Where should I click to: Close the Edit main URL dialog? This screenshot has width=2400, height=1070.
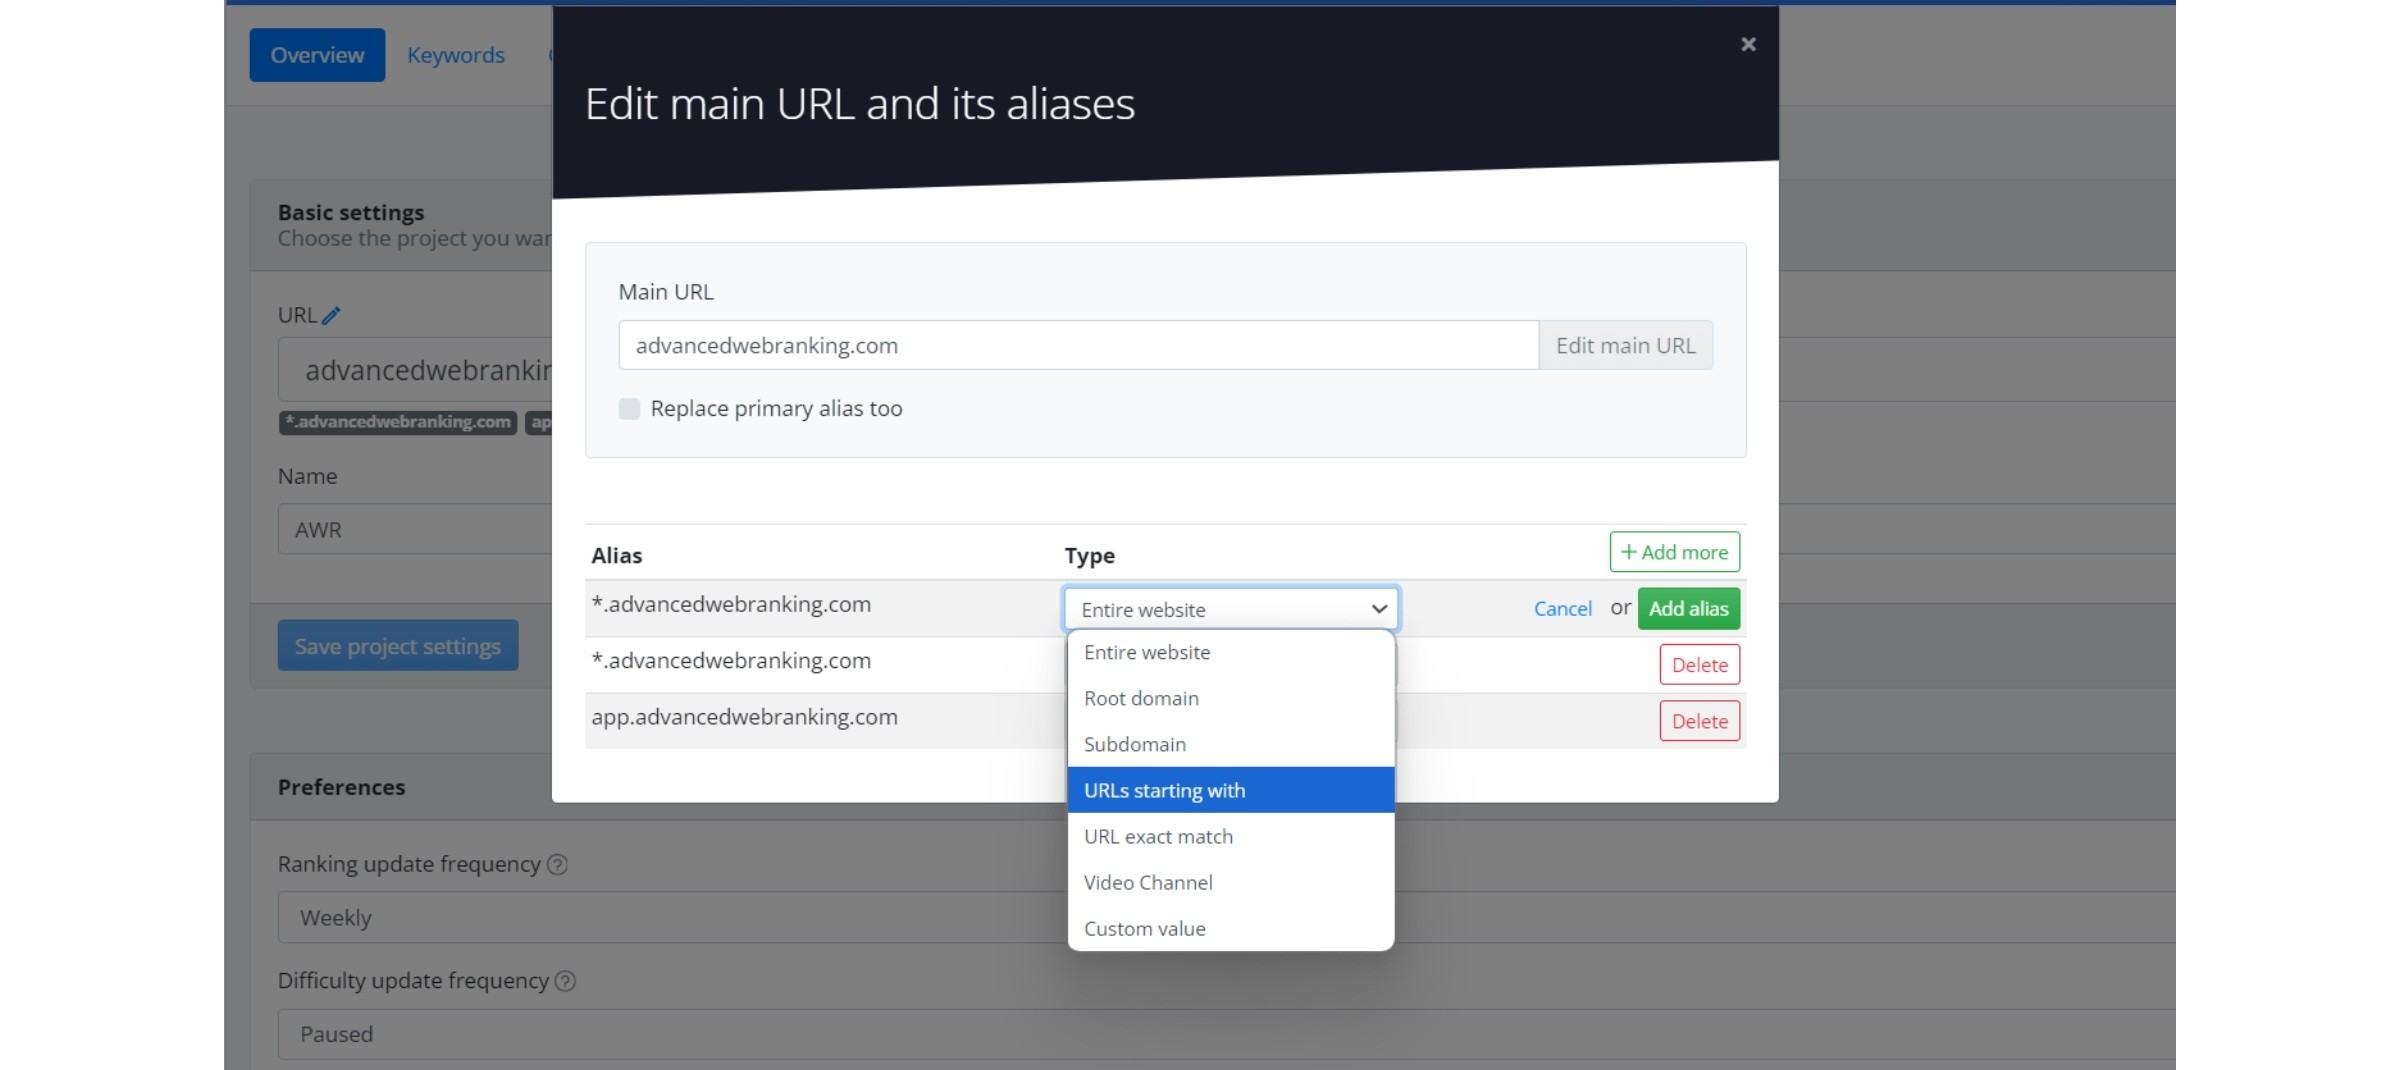1748,44
